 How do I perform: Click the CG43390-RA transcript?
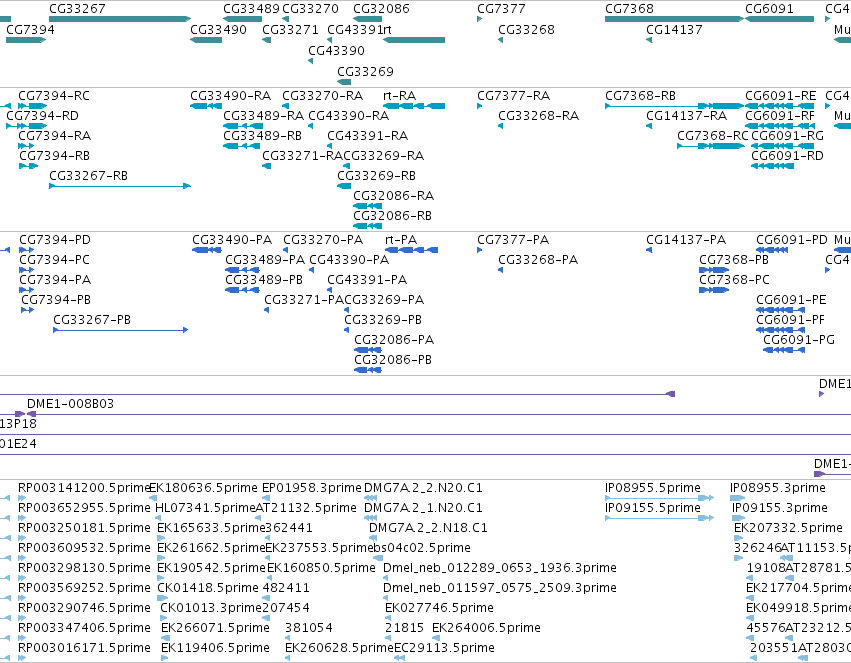pyautogui.click(x=311, y=126)
